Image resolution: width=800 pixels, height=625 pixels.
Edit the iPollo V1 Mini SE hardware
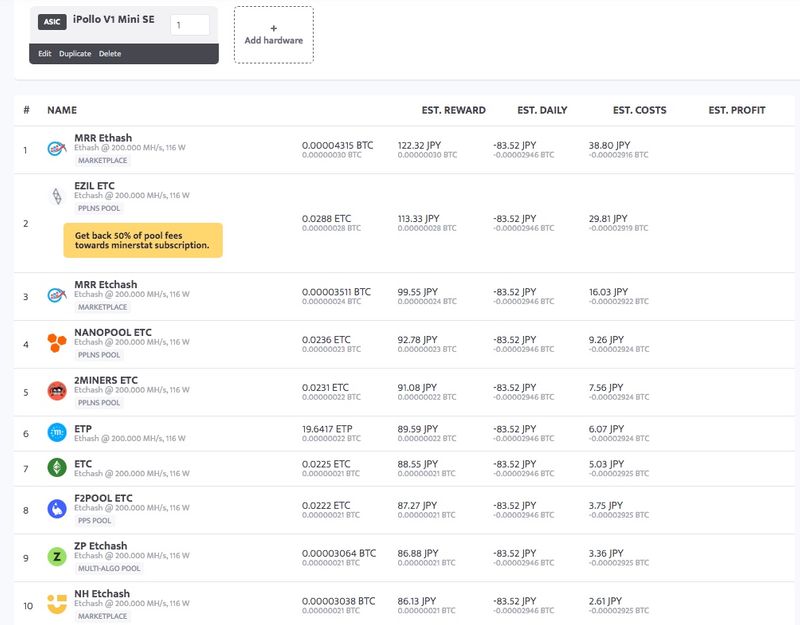pyautogui.click(x=45, y=54)
